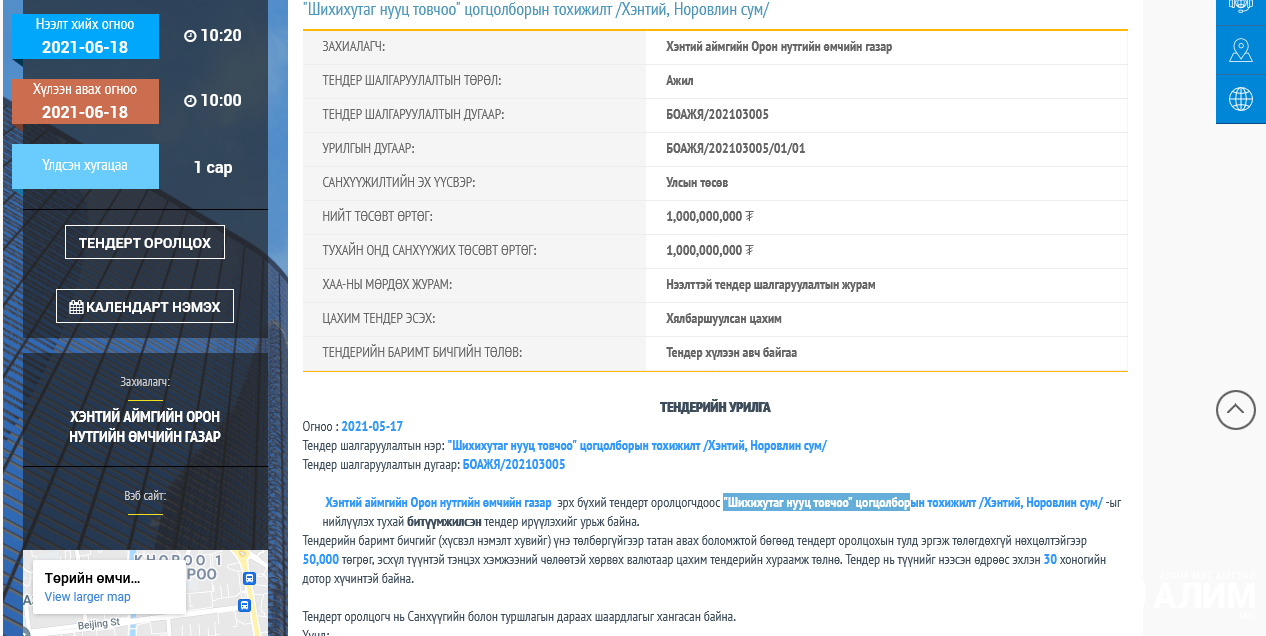Click the scroll-to-top arrow circle
The height and width of the screenshot is (636, 1266).
tap(1236, 410)
